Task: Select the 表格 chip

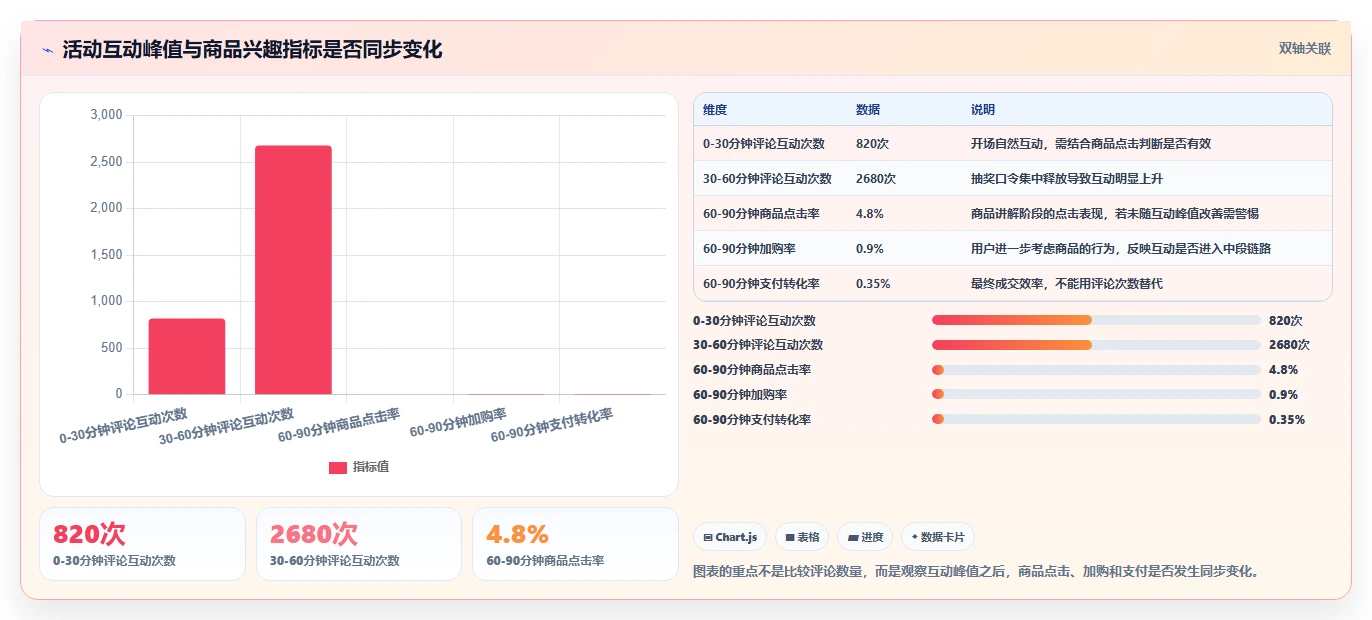Action: point(801,537)
